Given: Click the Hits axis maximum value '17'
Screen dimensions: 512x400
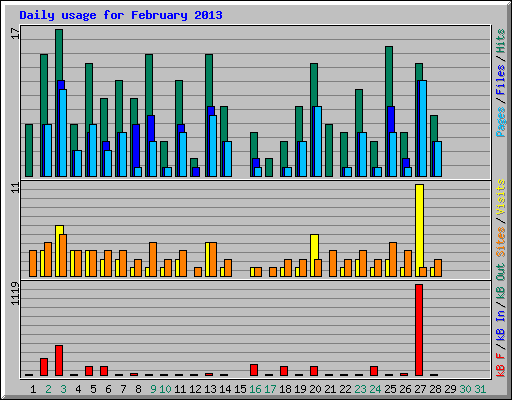Looking at the screenshot, I should tap(15, 33).
